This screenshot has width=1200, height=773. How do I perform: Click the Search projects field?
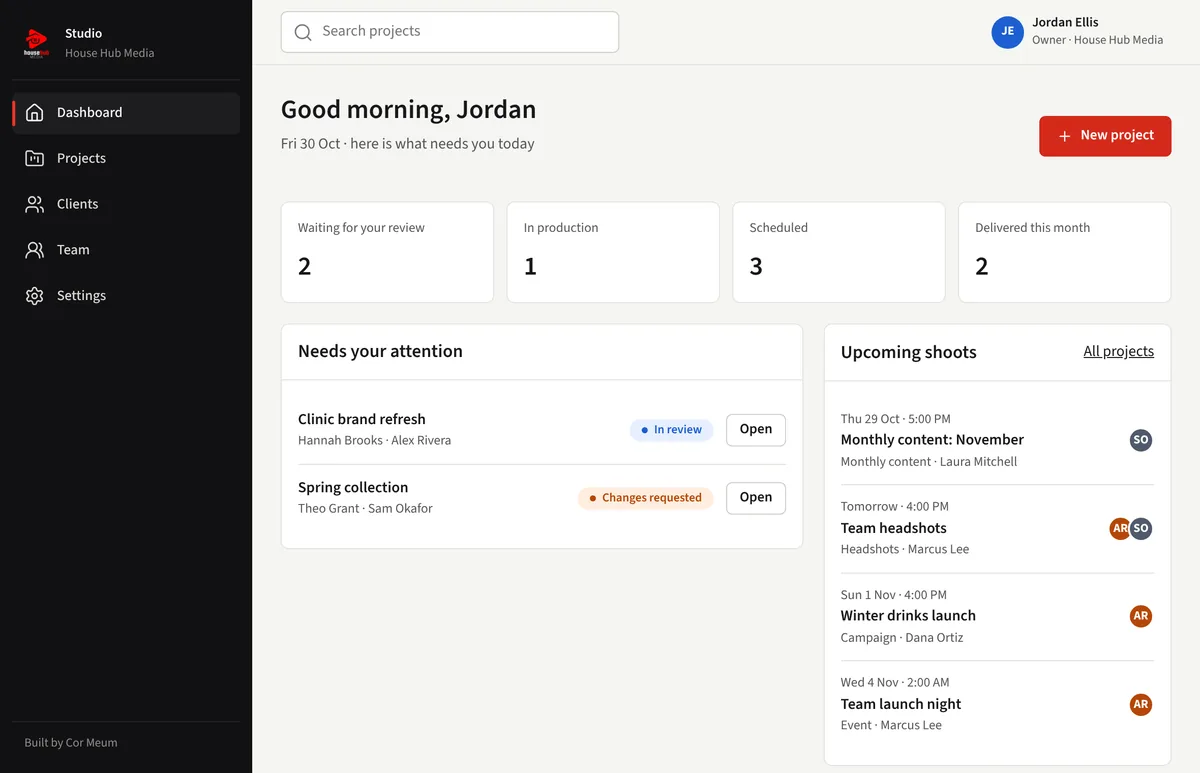tap(450, 32)
